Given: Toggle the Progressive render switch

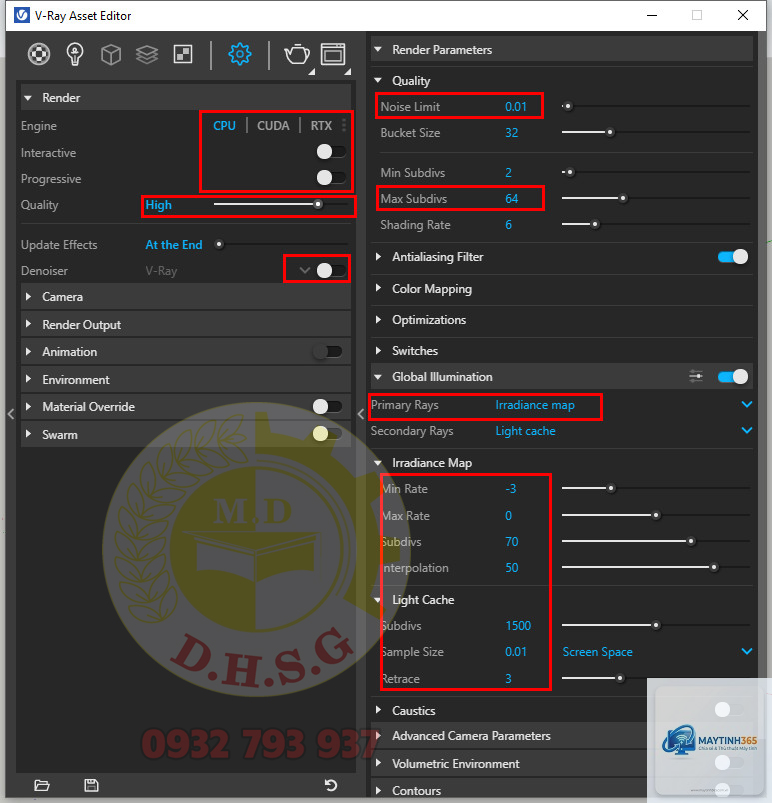Looking at the screenshot, I should click(331, 178).
